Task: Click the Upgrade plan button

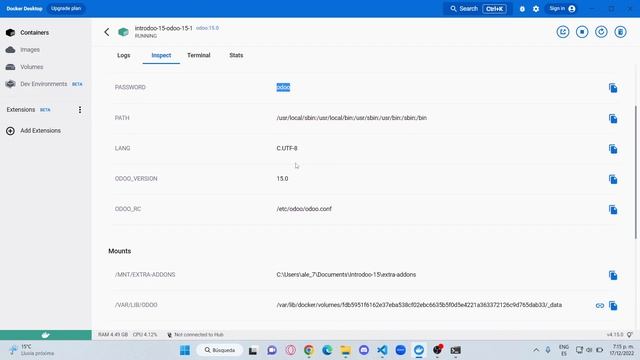Action: point(66,9)
